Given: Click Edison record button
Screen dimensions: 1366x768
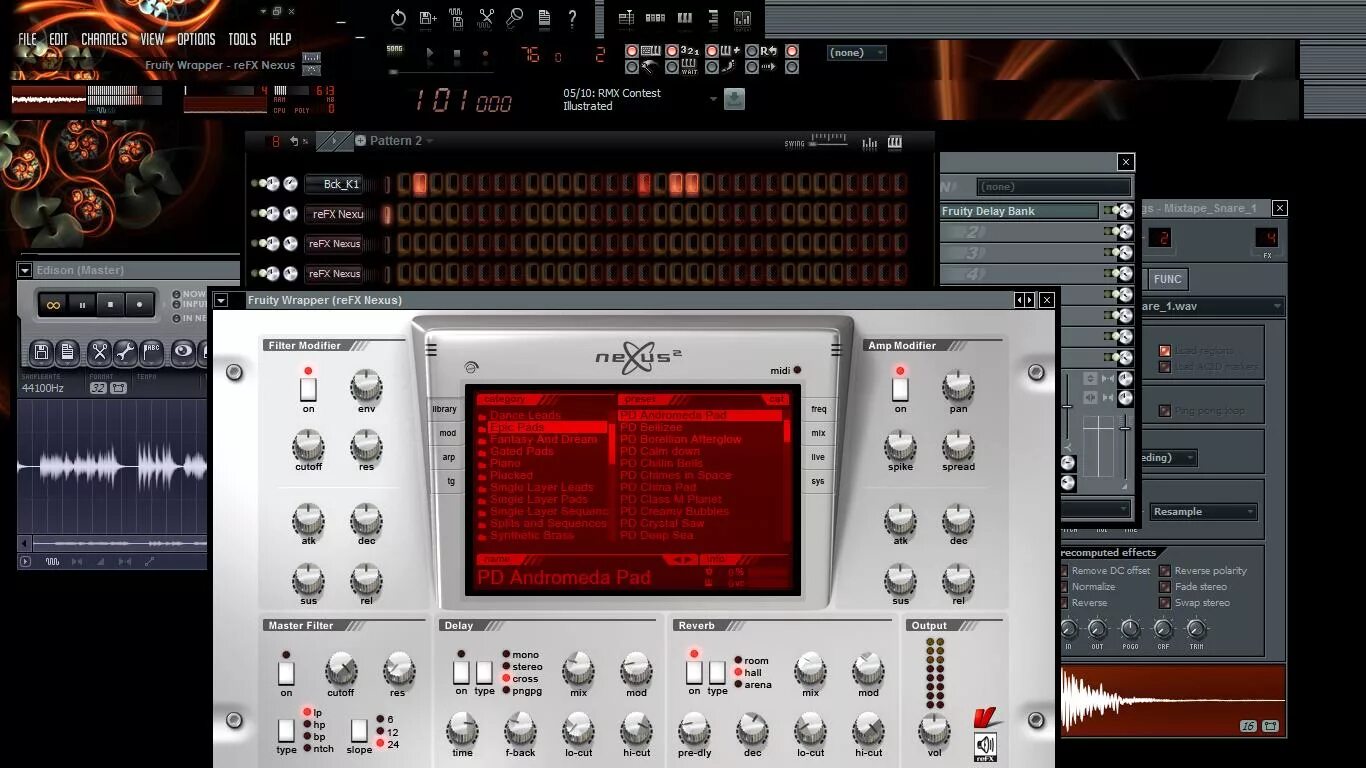Looking at the screenshot, I should coord(139,304).
